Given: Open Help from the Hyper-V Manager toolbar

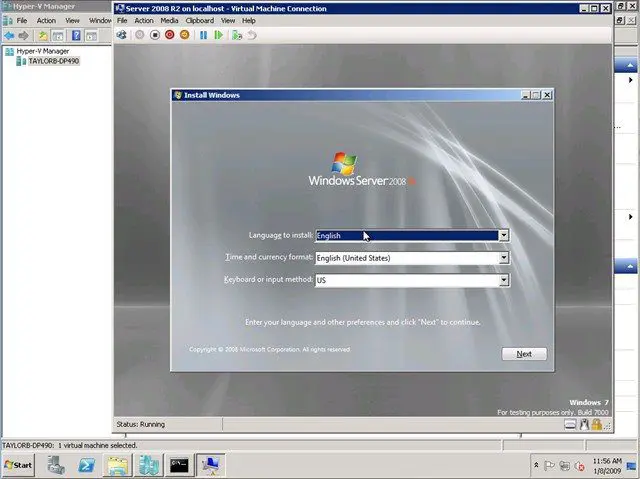Looking at the screenshot, I should click(x=76, y=36).
